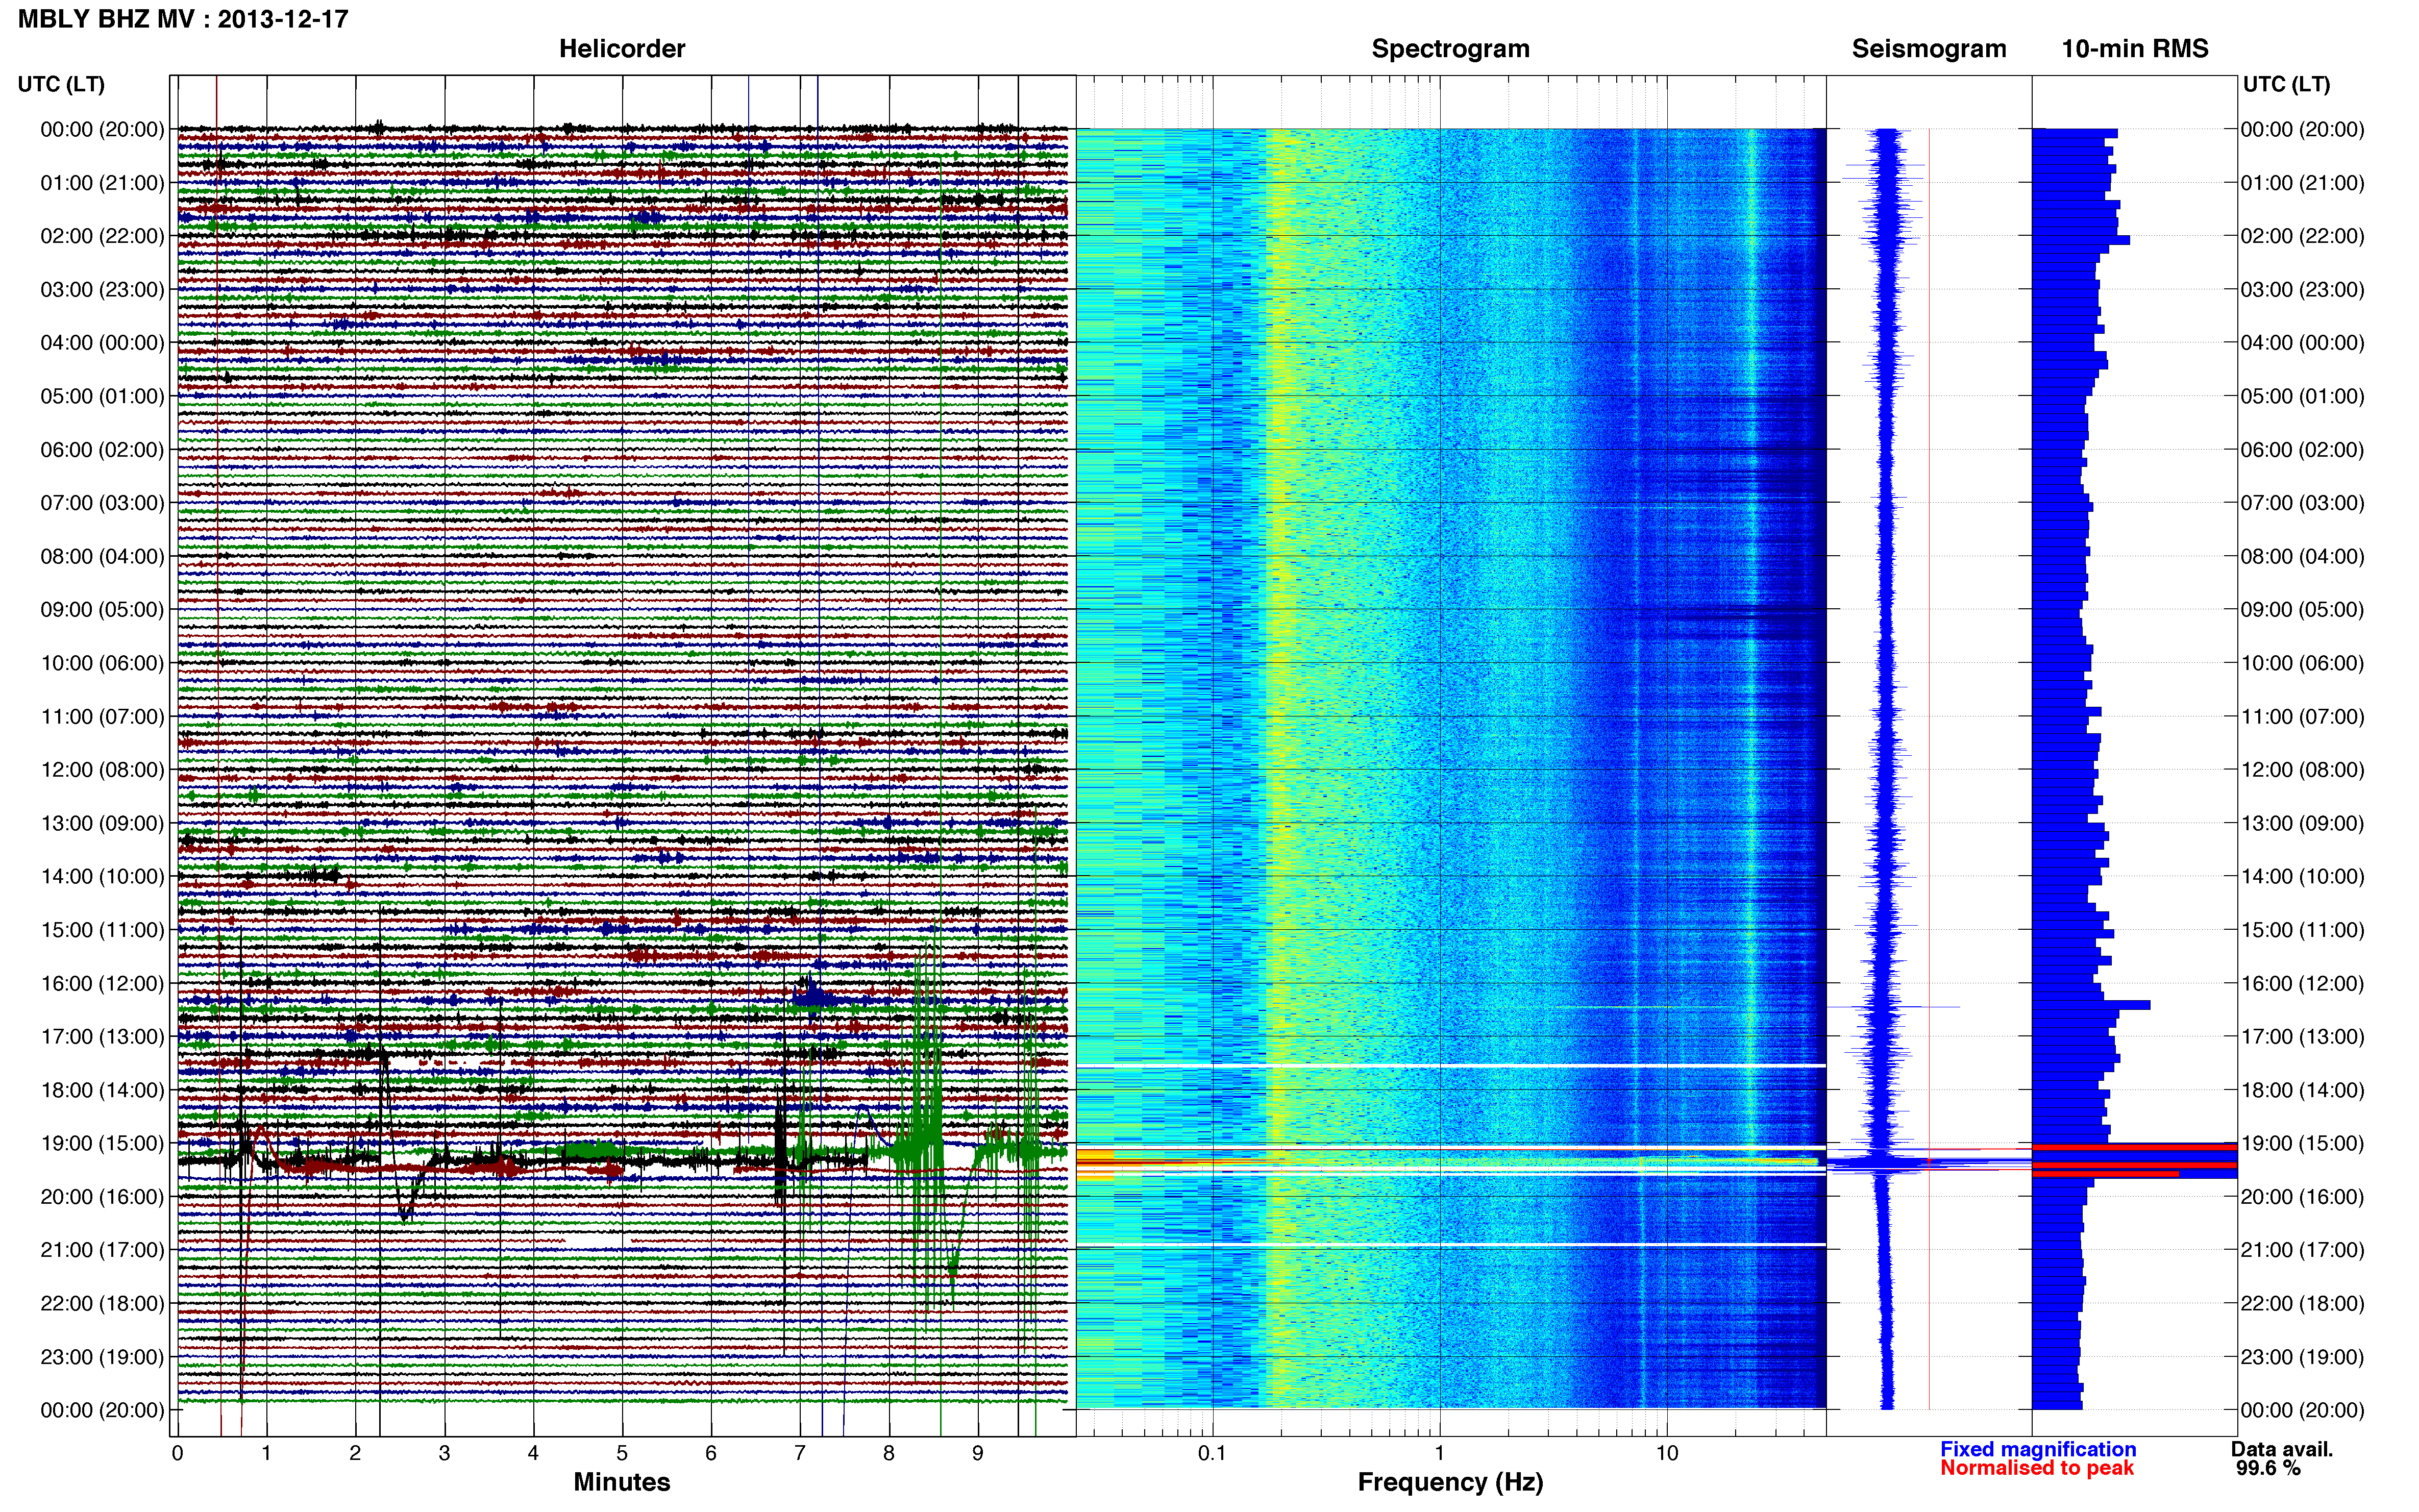Click left axis label 23:00 (19:00)

pyautogui.click(x=102, y=1357)
